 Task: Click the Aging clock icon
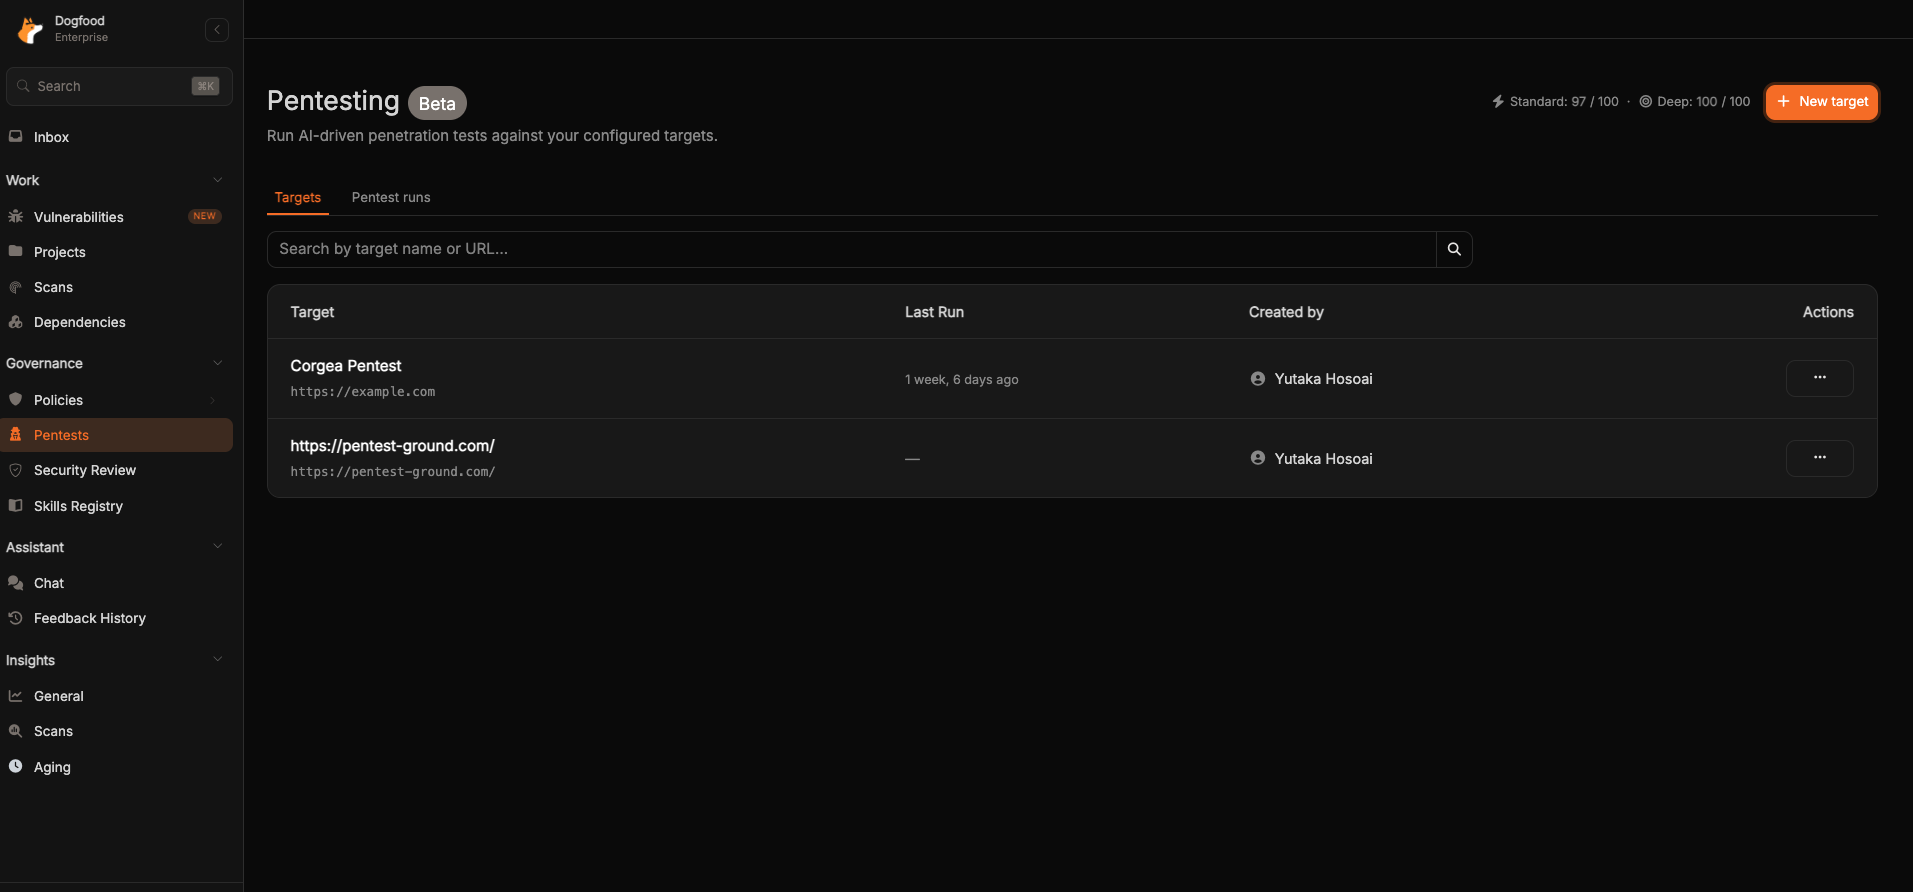(16, 766)
